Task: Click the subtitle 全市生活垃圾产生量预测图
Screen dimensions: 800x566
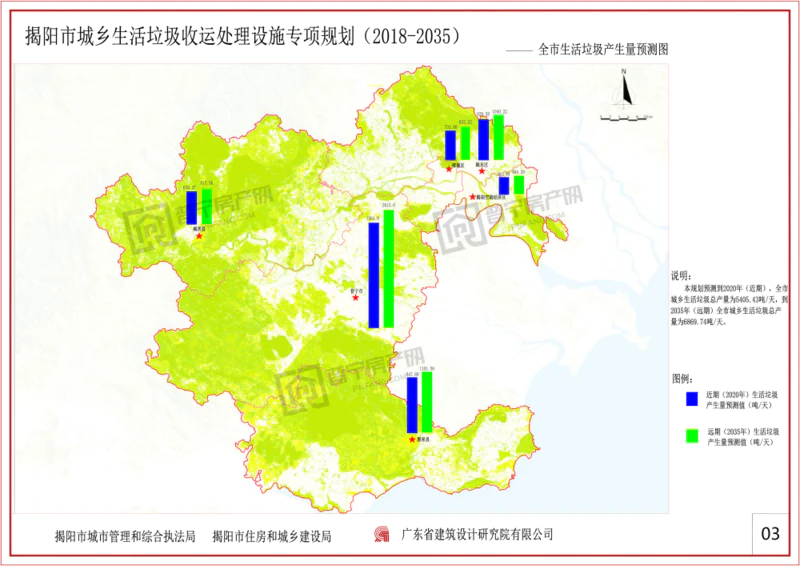Action: point(602,48)
